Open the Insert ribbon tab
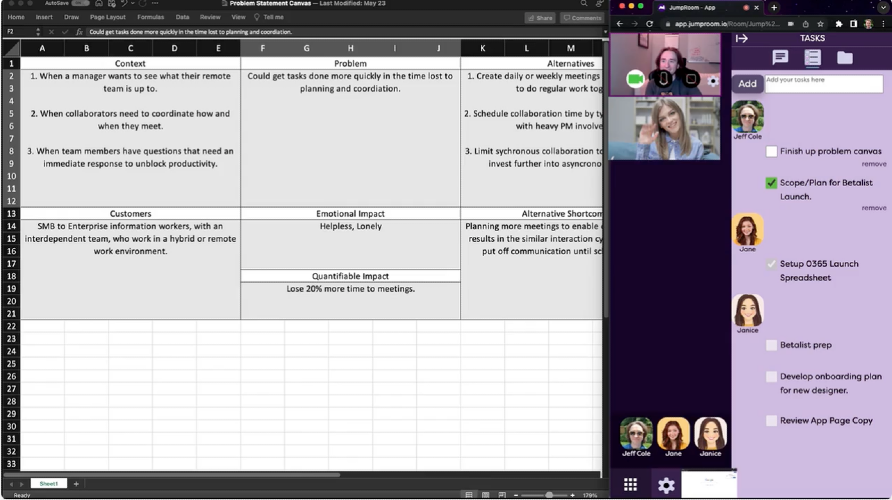This screenshot has width=892, height=500. click(x=44, y=17)
